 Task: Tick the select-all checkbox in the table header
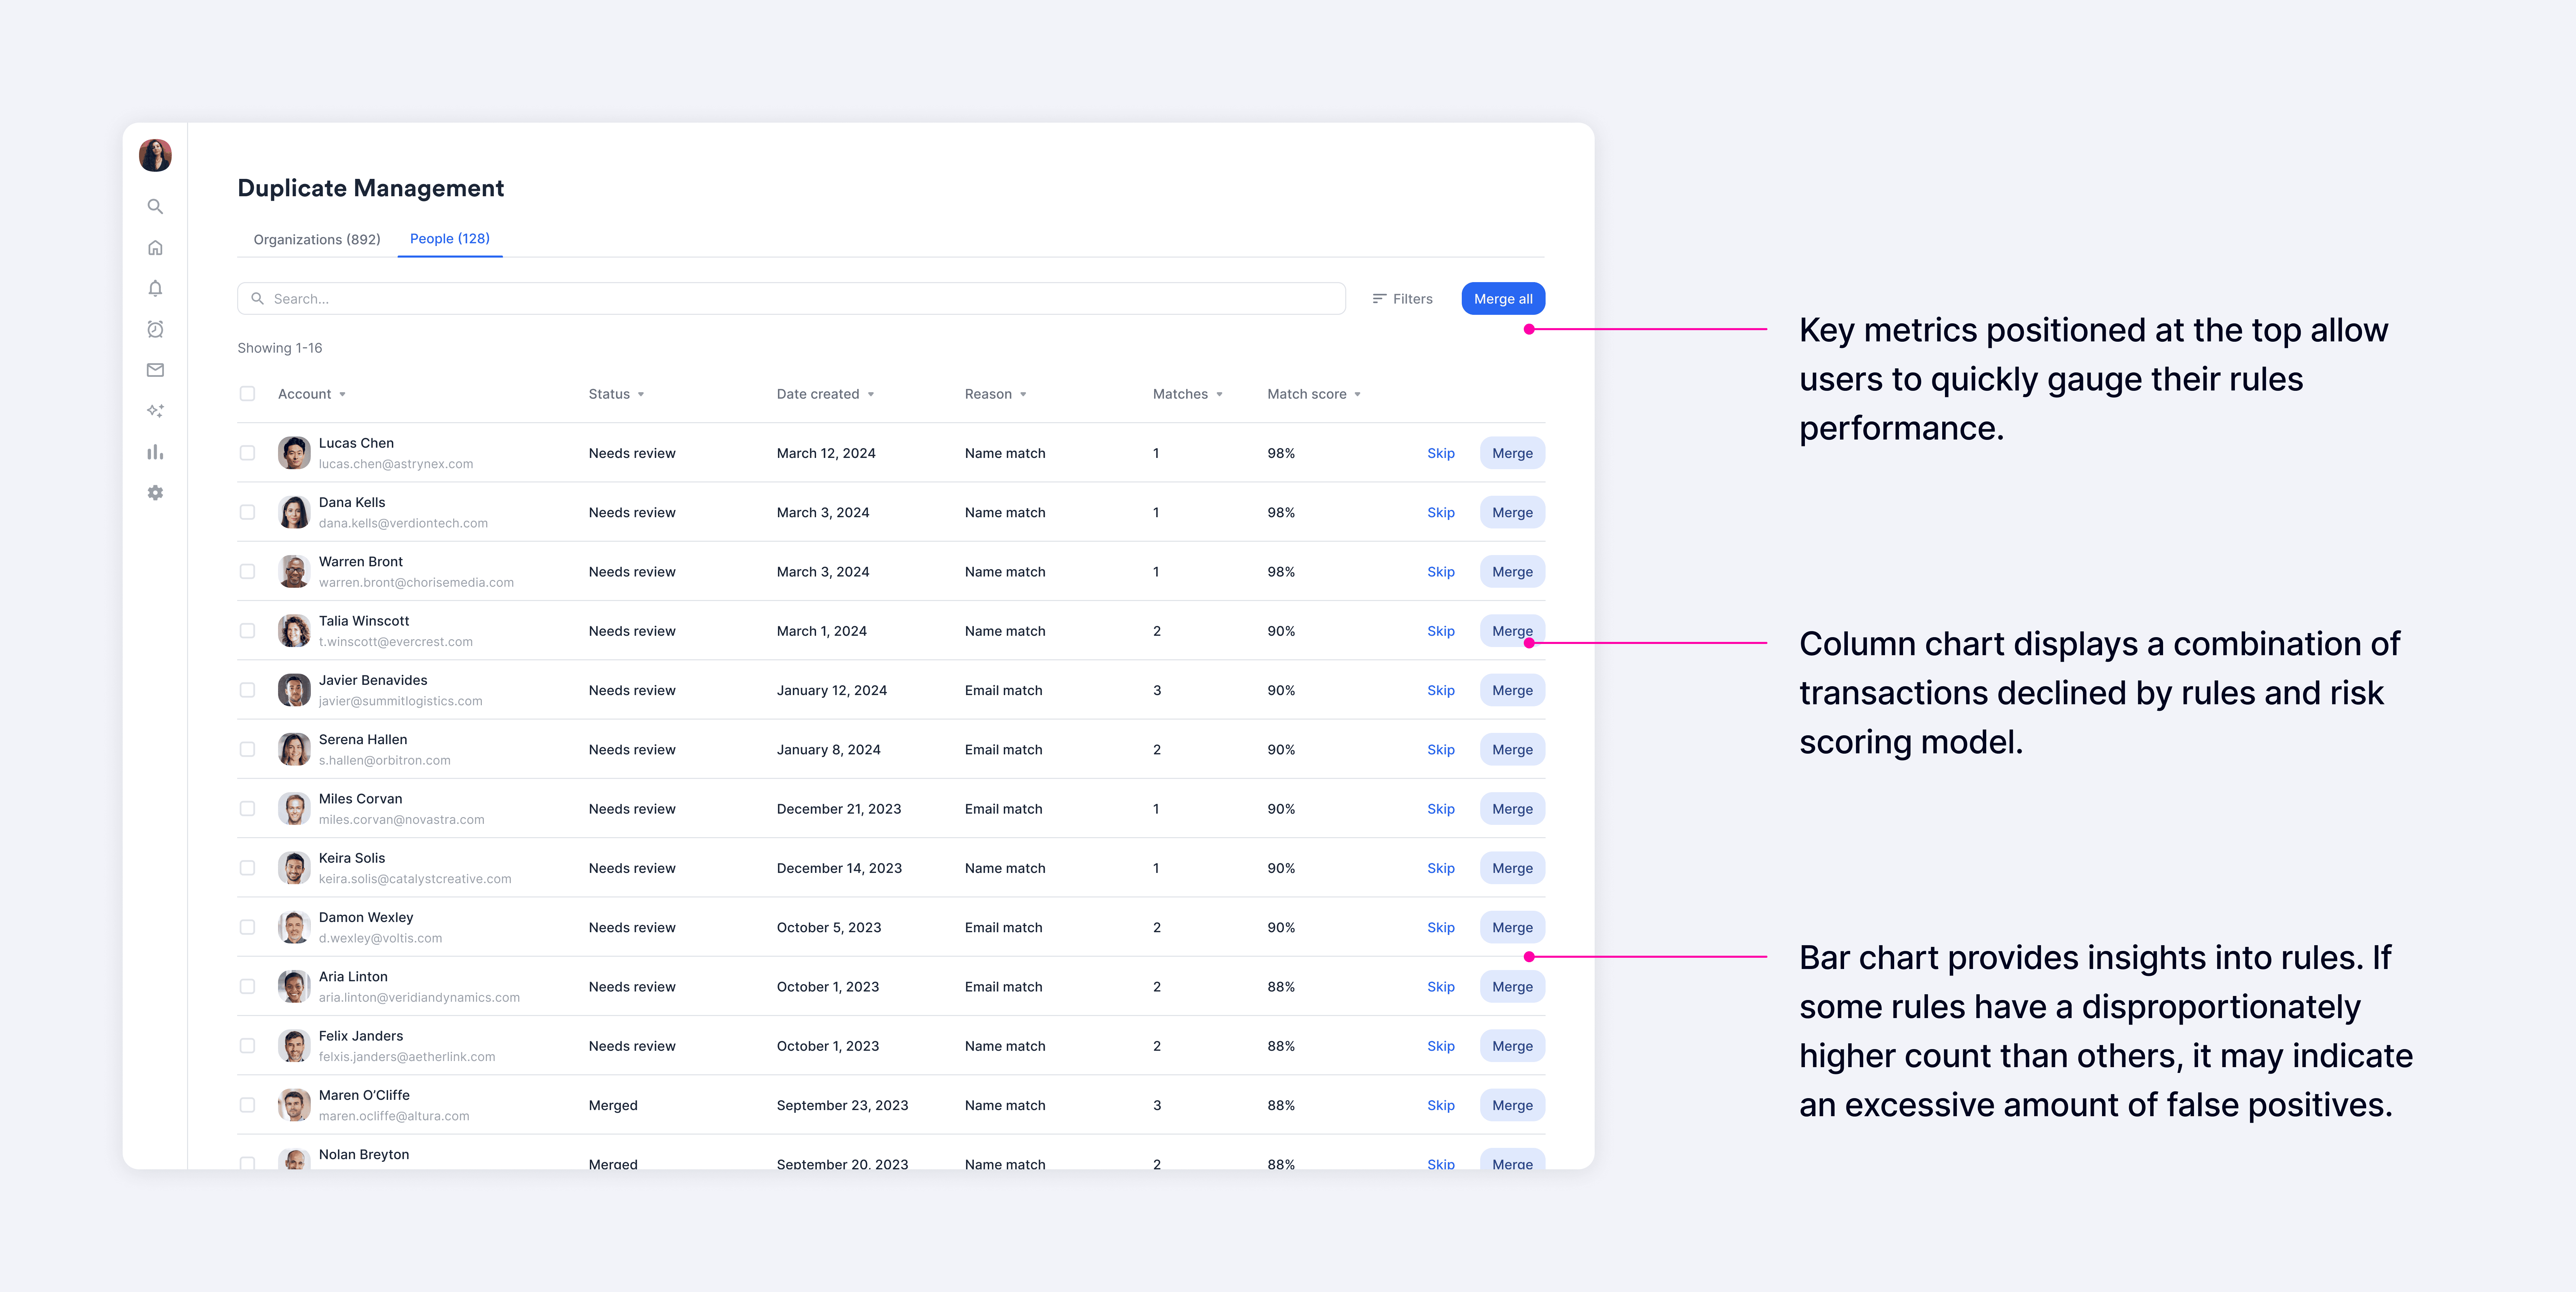[x=247, y=394]
